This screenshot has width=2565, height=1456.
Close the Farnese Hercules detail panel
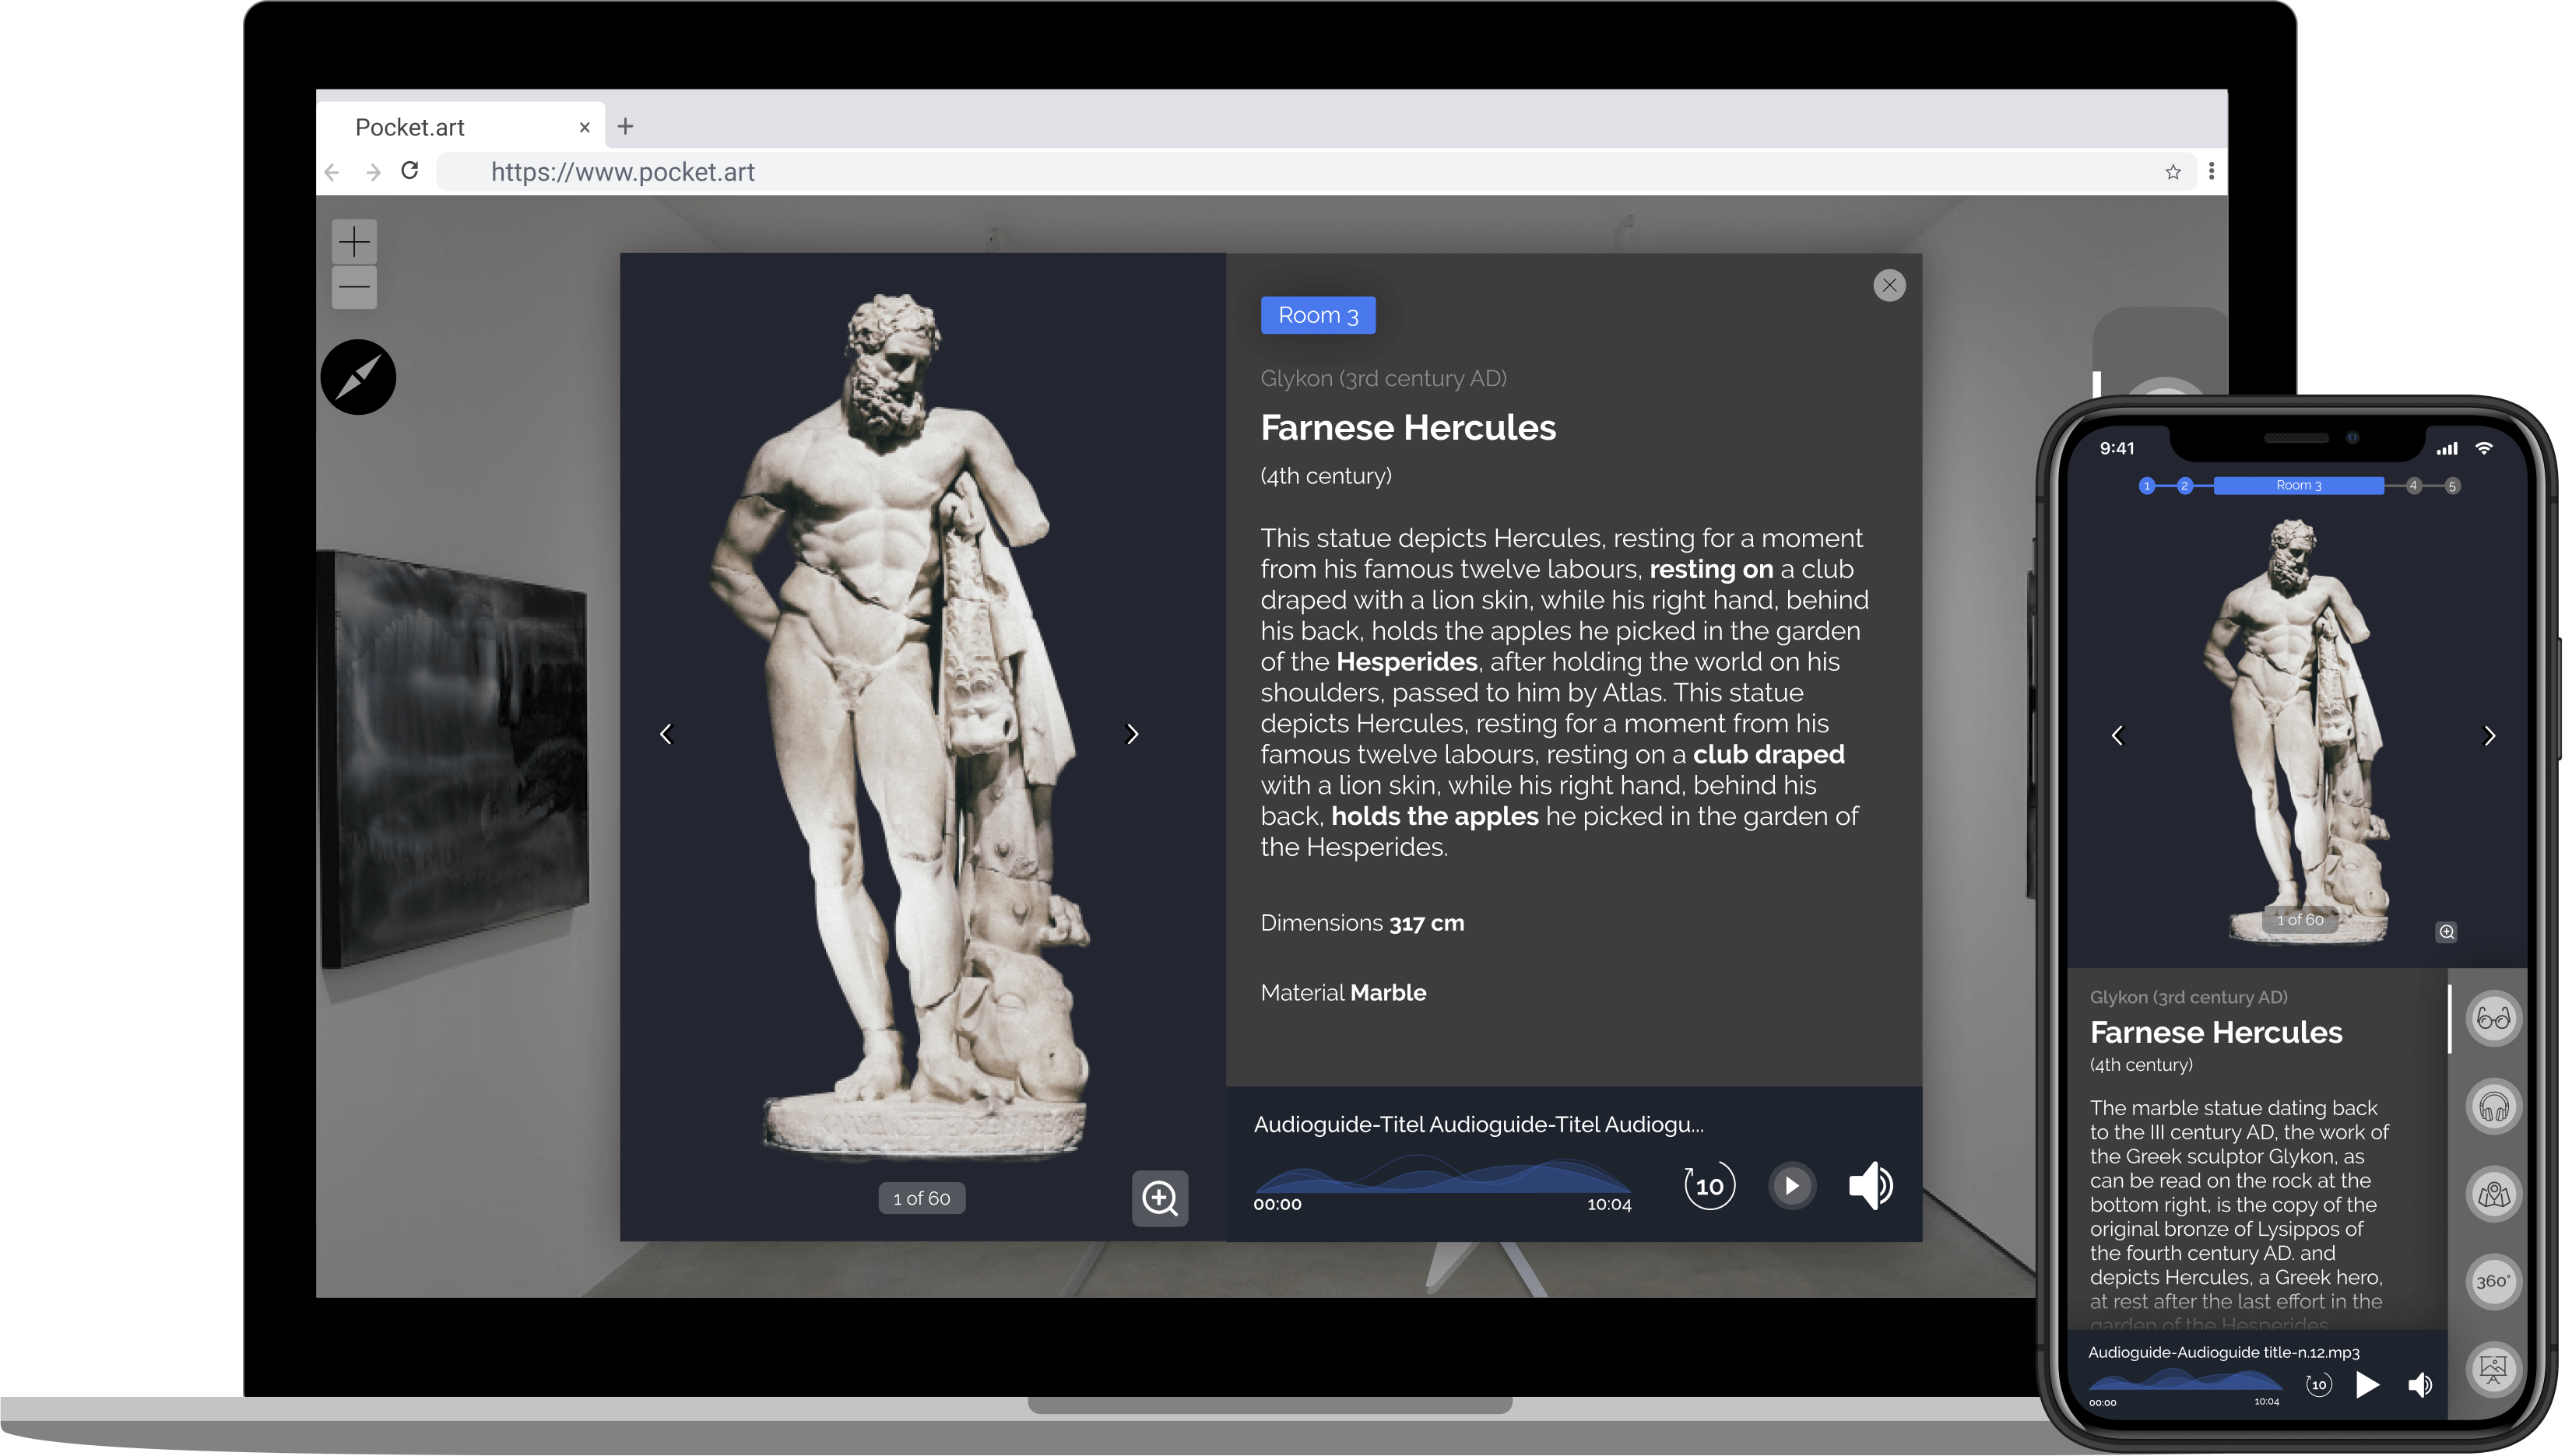(1889, 286)
